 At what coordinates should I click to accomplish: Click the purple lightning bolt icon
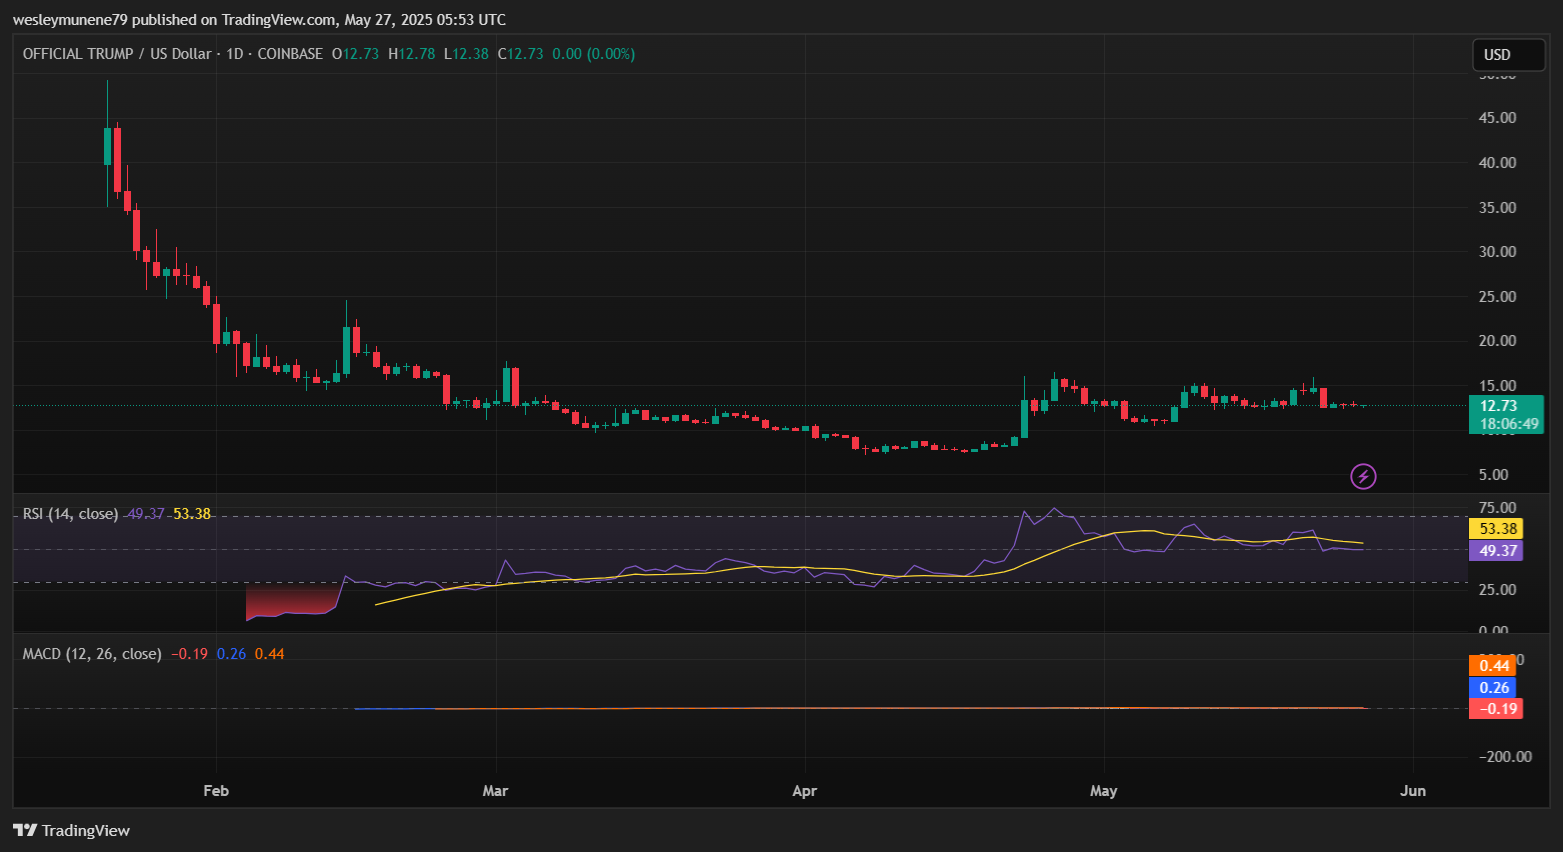click(x=1363, y=476)
